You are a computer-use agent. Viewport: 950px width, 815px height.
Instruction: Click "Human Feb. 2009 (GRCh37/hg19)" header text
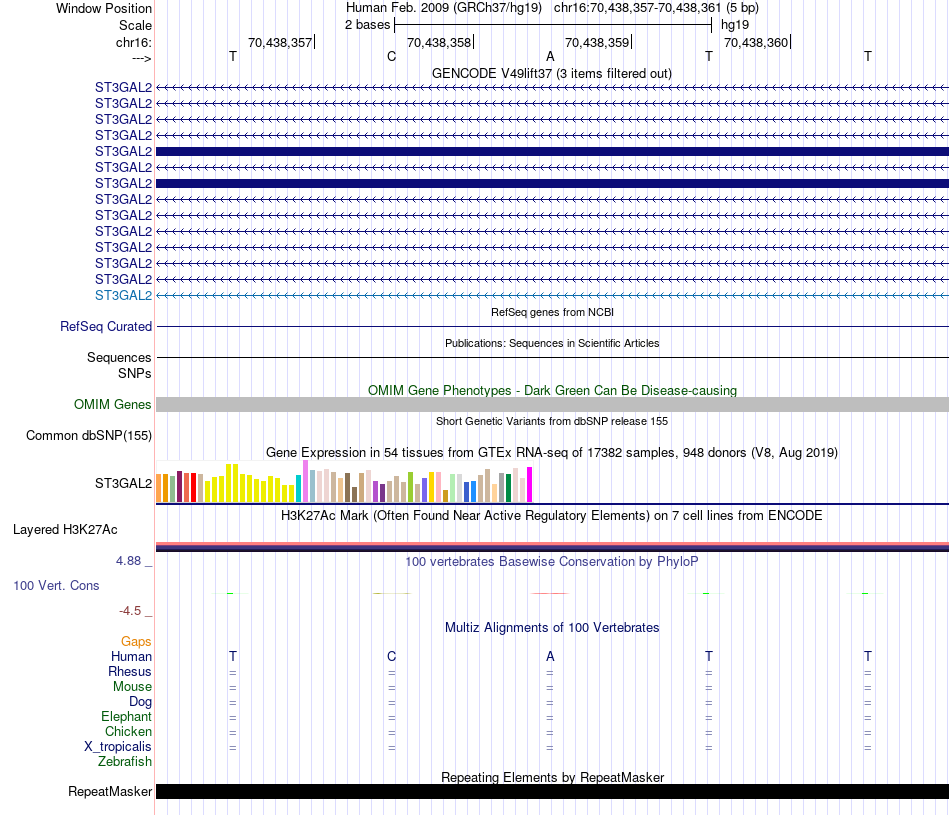pyautogui.click(x=443, y=8)
